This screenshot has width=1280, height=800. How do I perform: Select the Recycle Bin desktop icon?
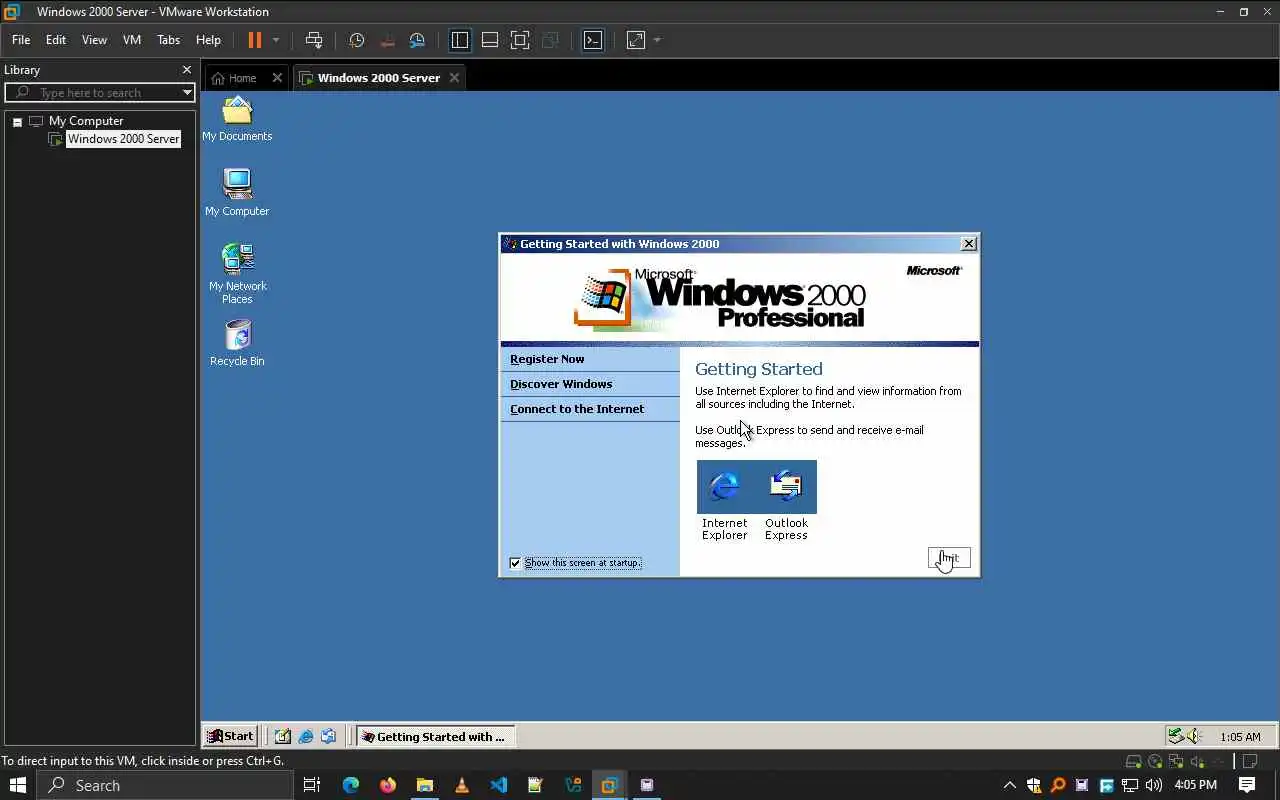point(237,343)
